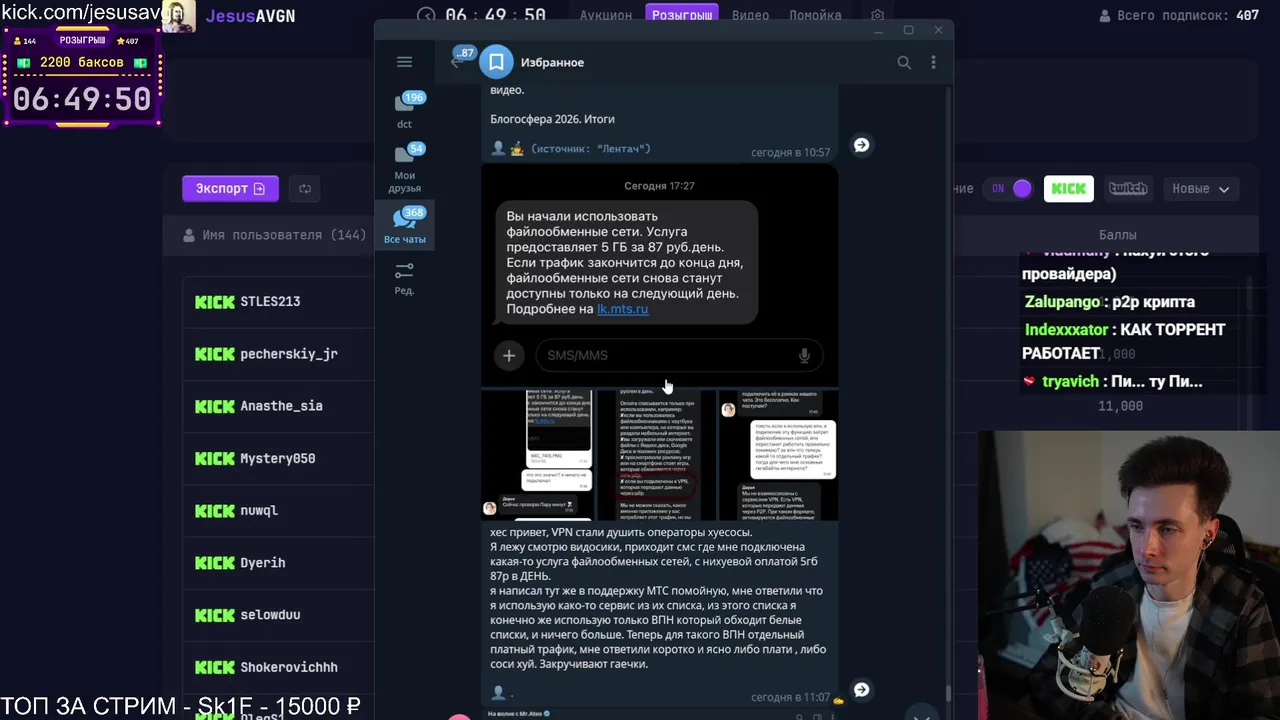1280x720 pixels.
Task: Open Telegram hamburger menu
Action: coord(404,62)
